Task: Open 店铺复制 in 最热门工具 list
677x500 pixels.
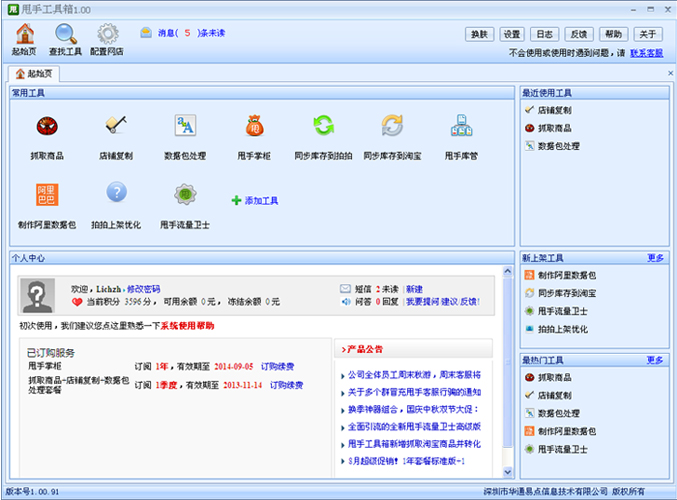Action: point(554,396)
